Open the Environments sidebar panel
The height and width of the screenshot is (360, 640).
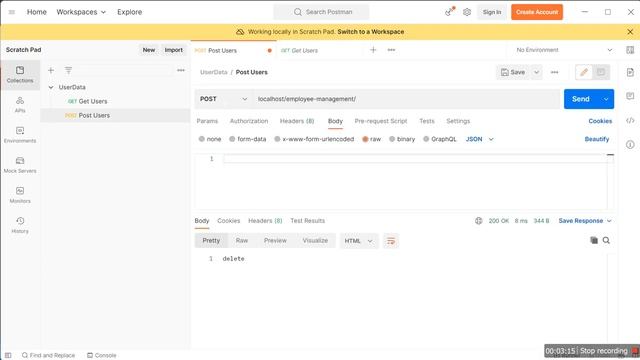click(20, 135)
